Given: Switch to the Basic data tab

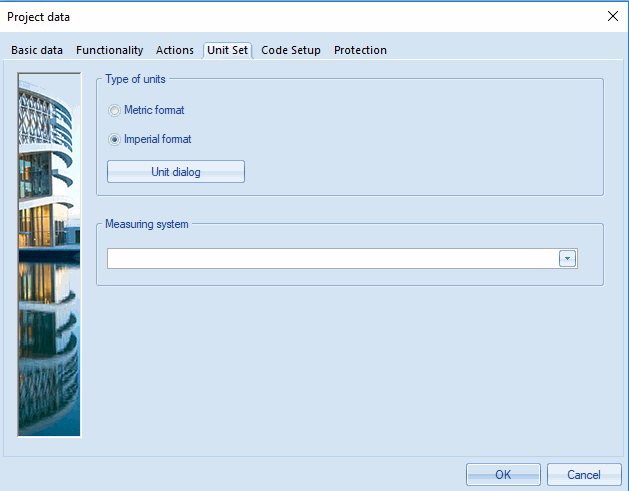Looking at the screenshot, I should [37, 50].
